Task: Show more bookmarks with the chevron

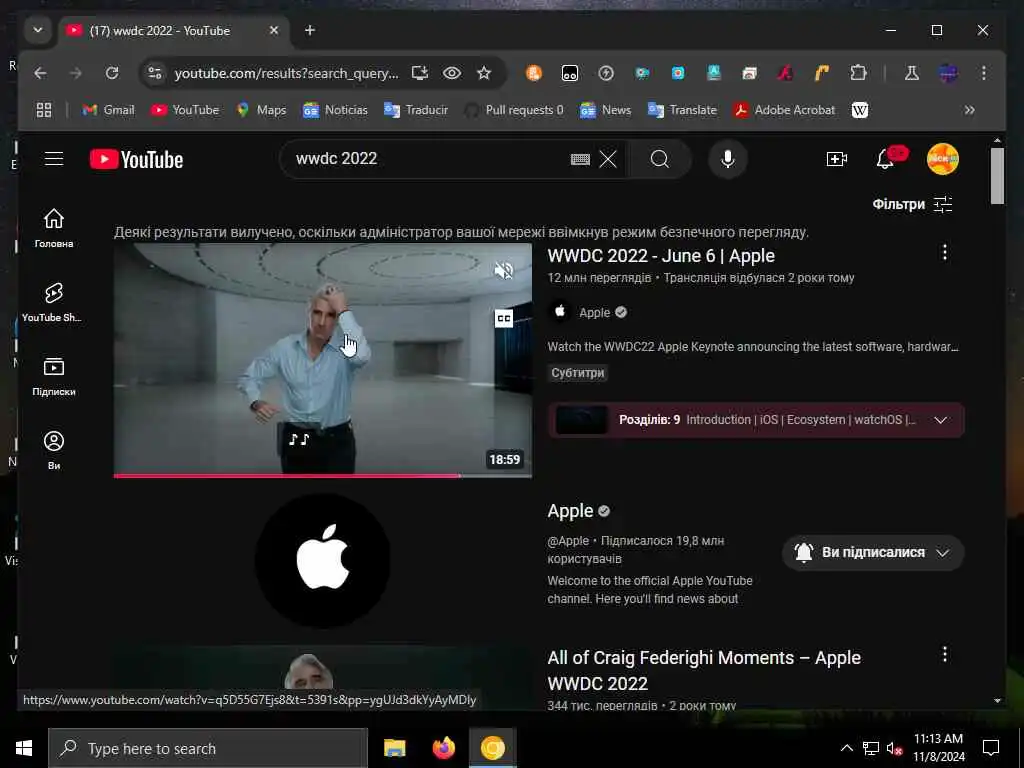Action: pos(970,110)
